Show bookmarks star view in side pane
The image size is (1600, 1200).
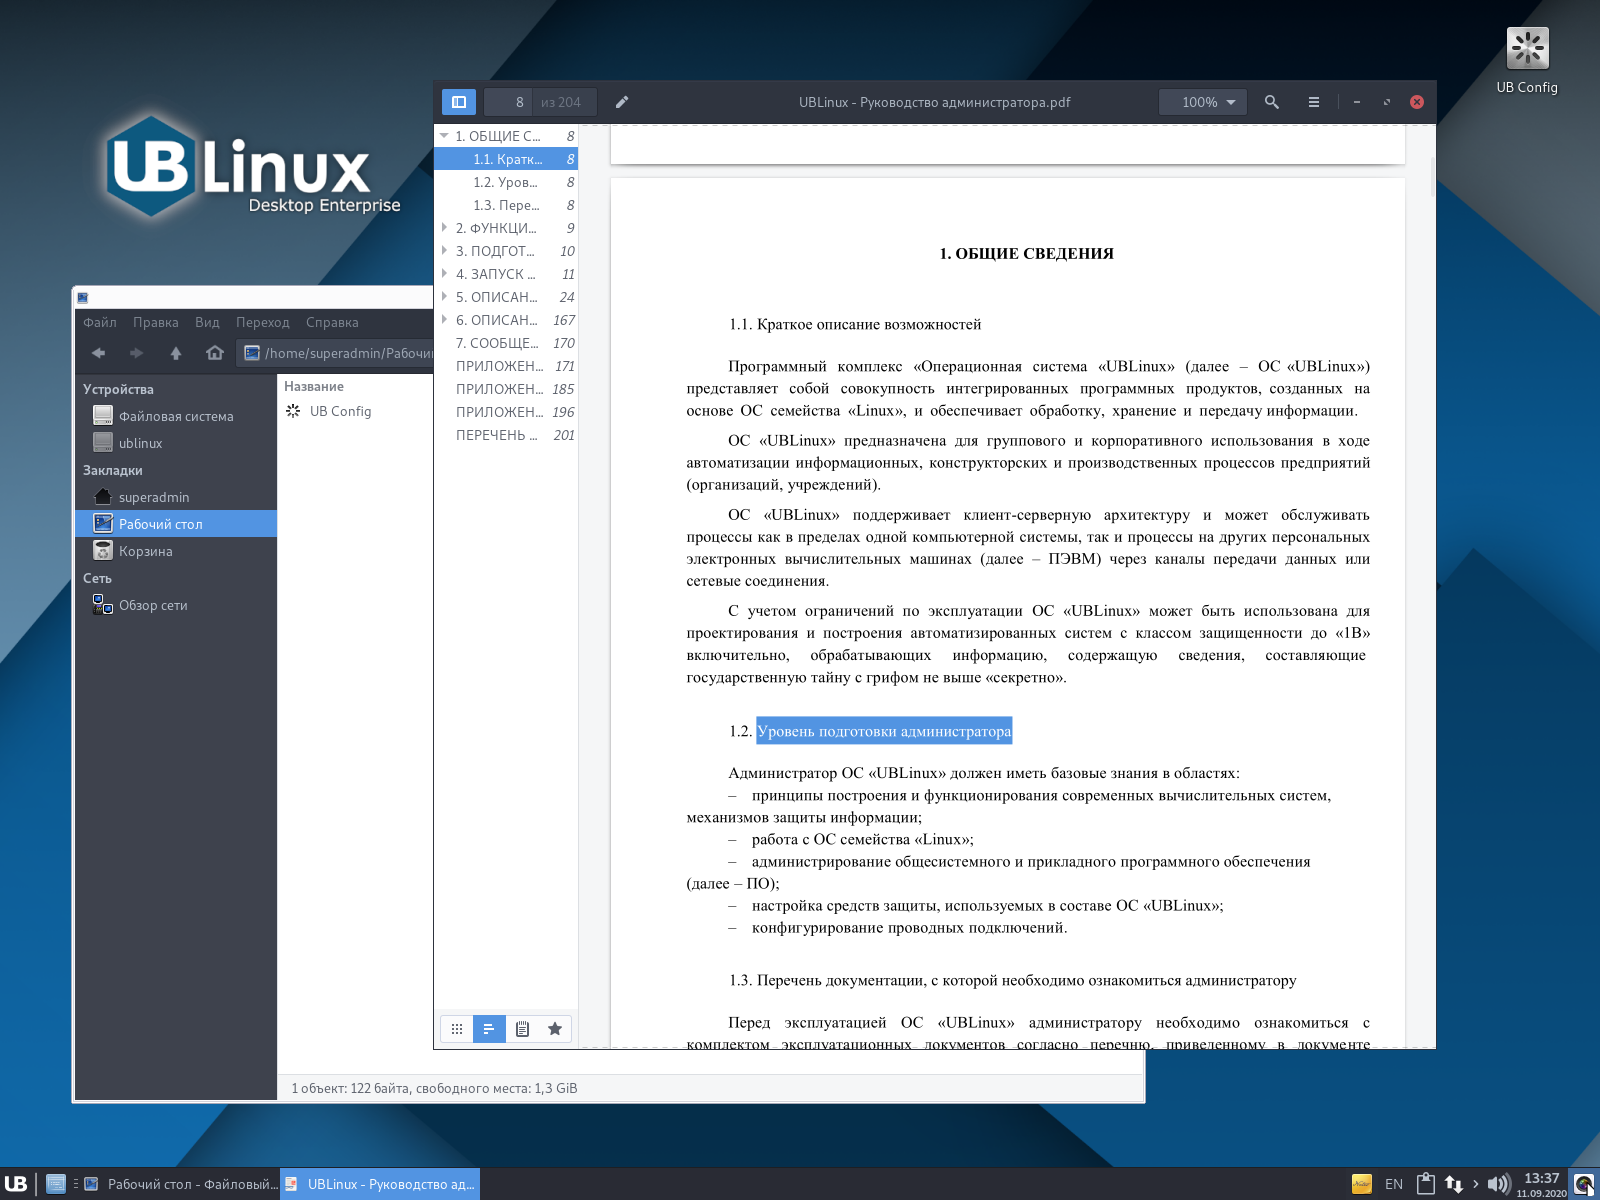[555, 1029]
